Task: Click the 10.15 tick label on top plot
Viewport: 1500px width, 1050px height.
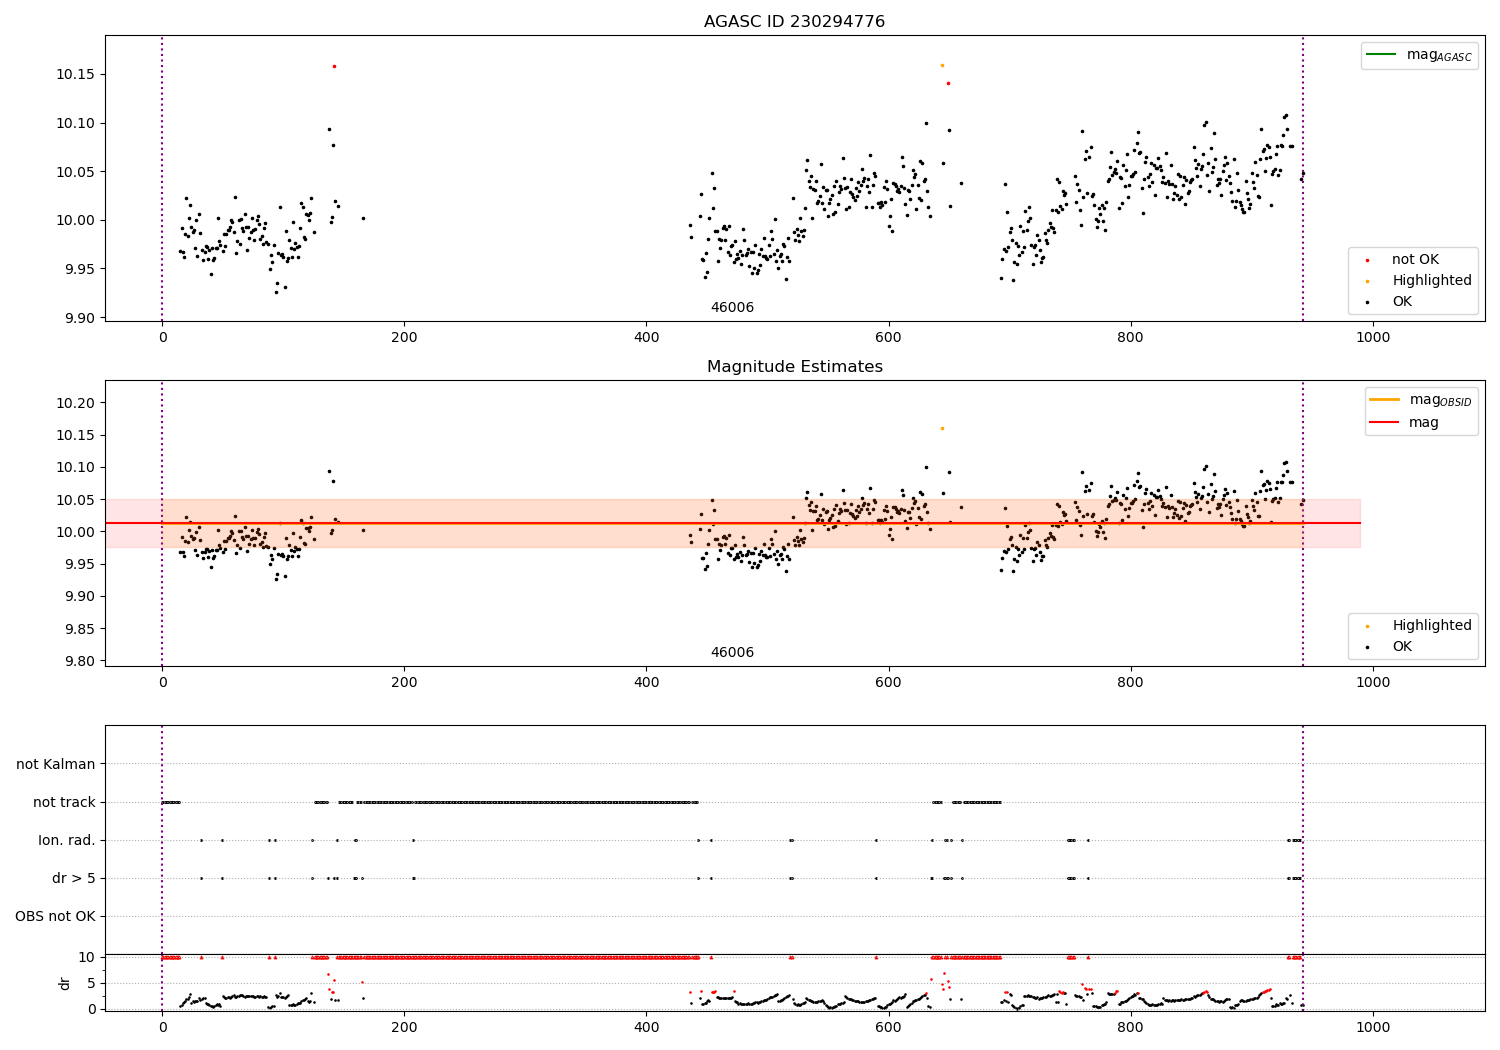Action: point(75,75)
